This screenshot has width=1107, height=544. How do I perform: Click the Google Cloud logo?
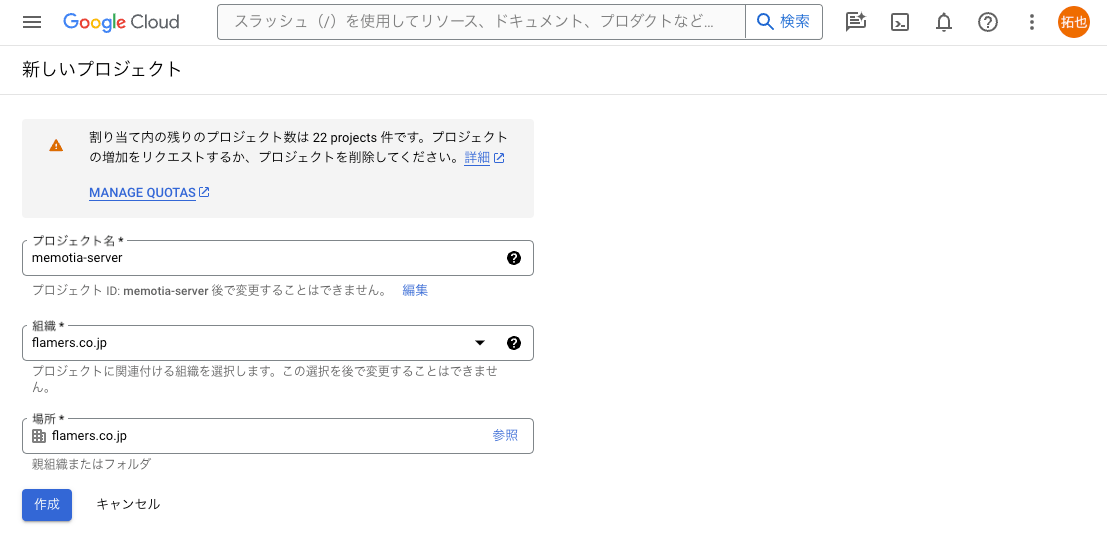tap(121, 22)
